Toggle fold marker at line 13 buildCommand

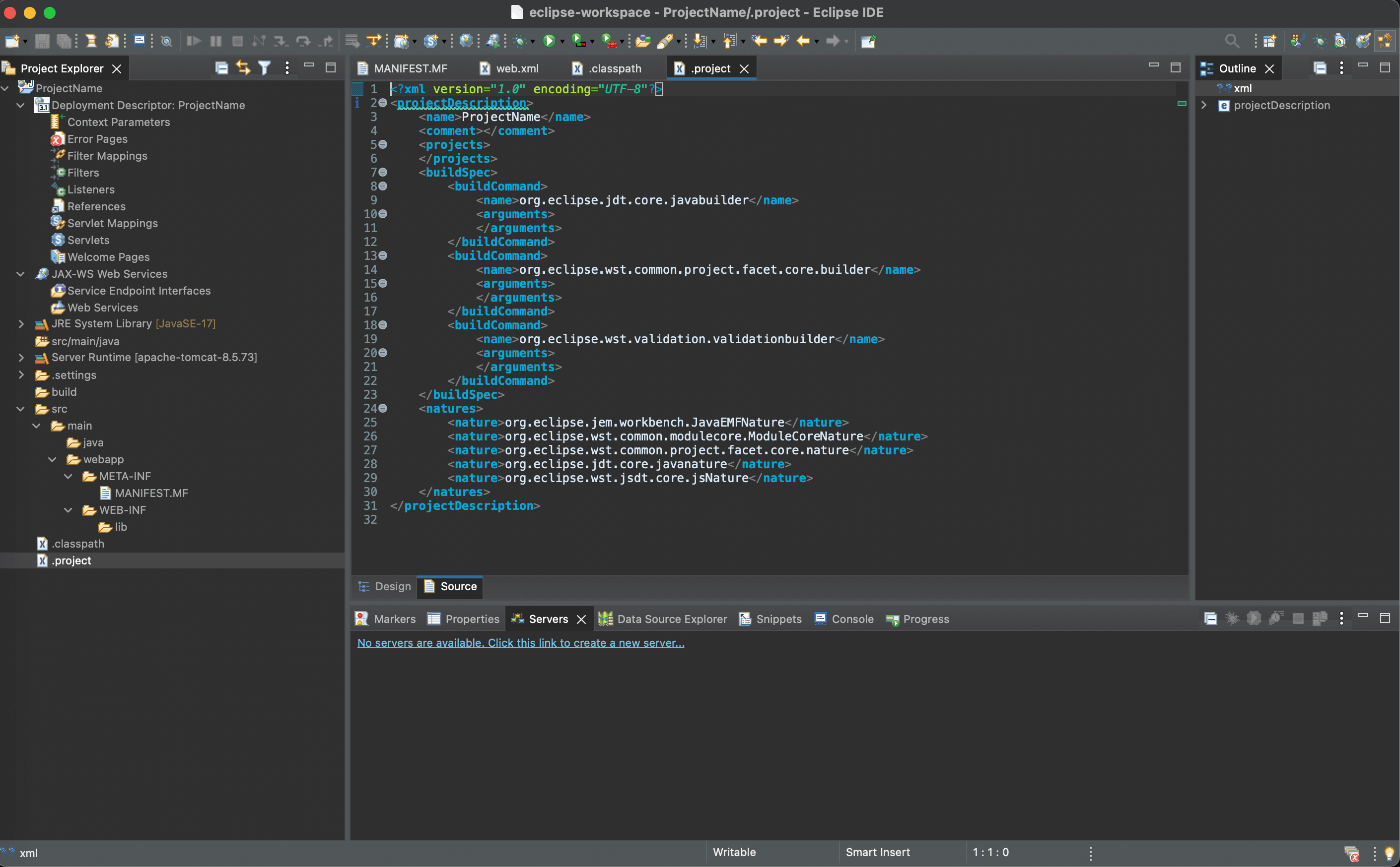coord(383,256)
